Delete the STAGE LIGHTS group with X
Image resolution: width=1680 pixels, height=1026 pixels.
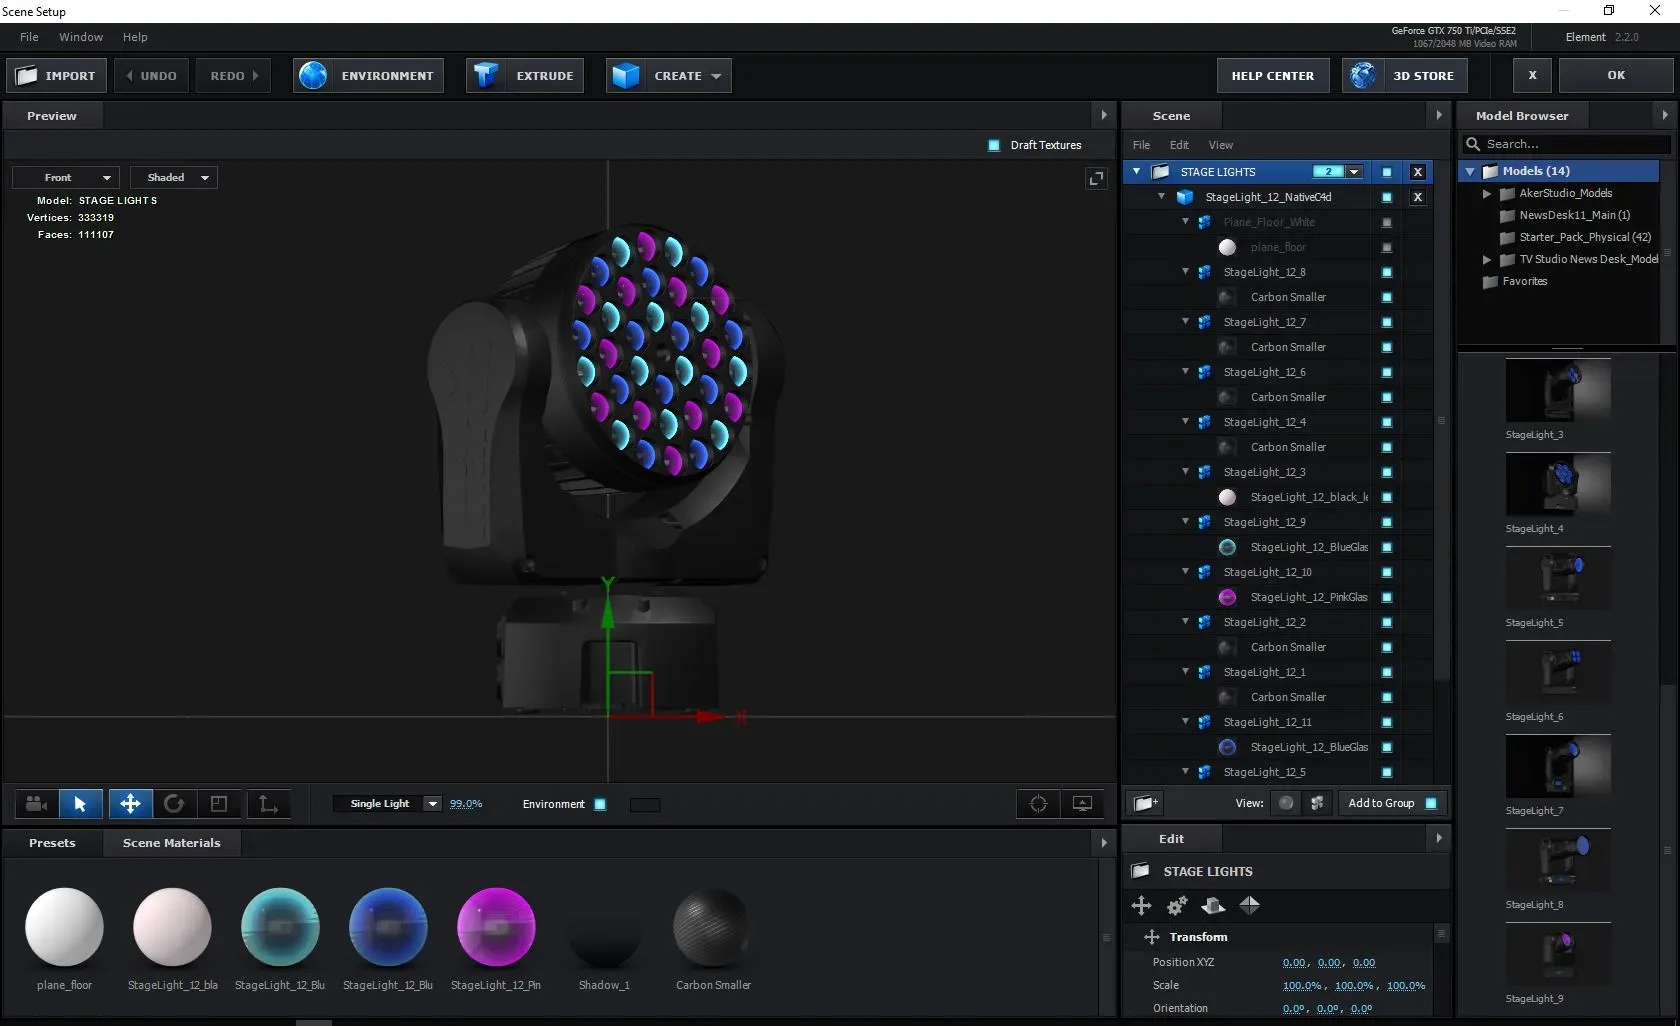pyautogui.click(x=1417, y=172)
